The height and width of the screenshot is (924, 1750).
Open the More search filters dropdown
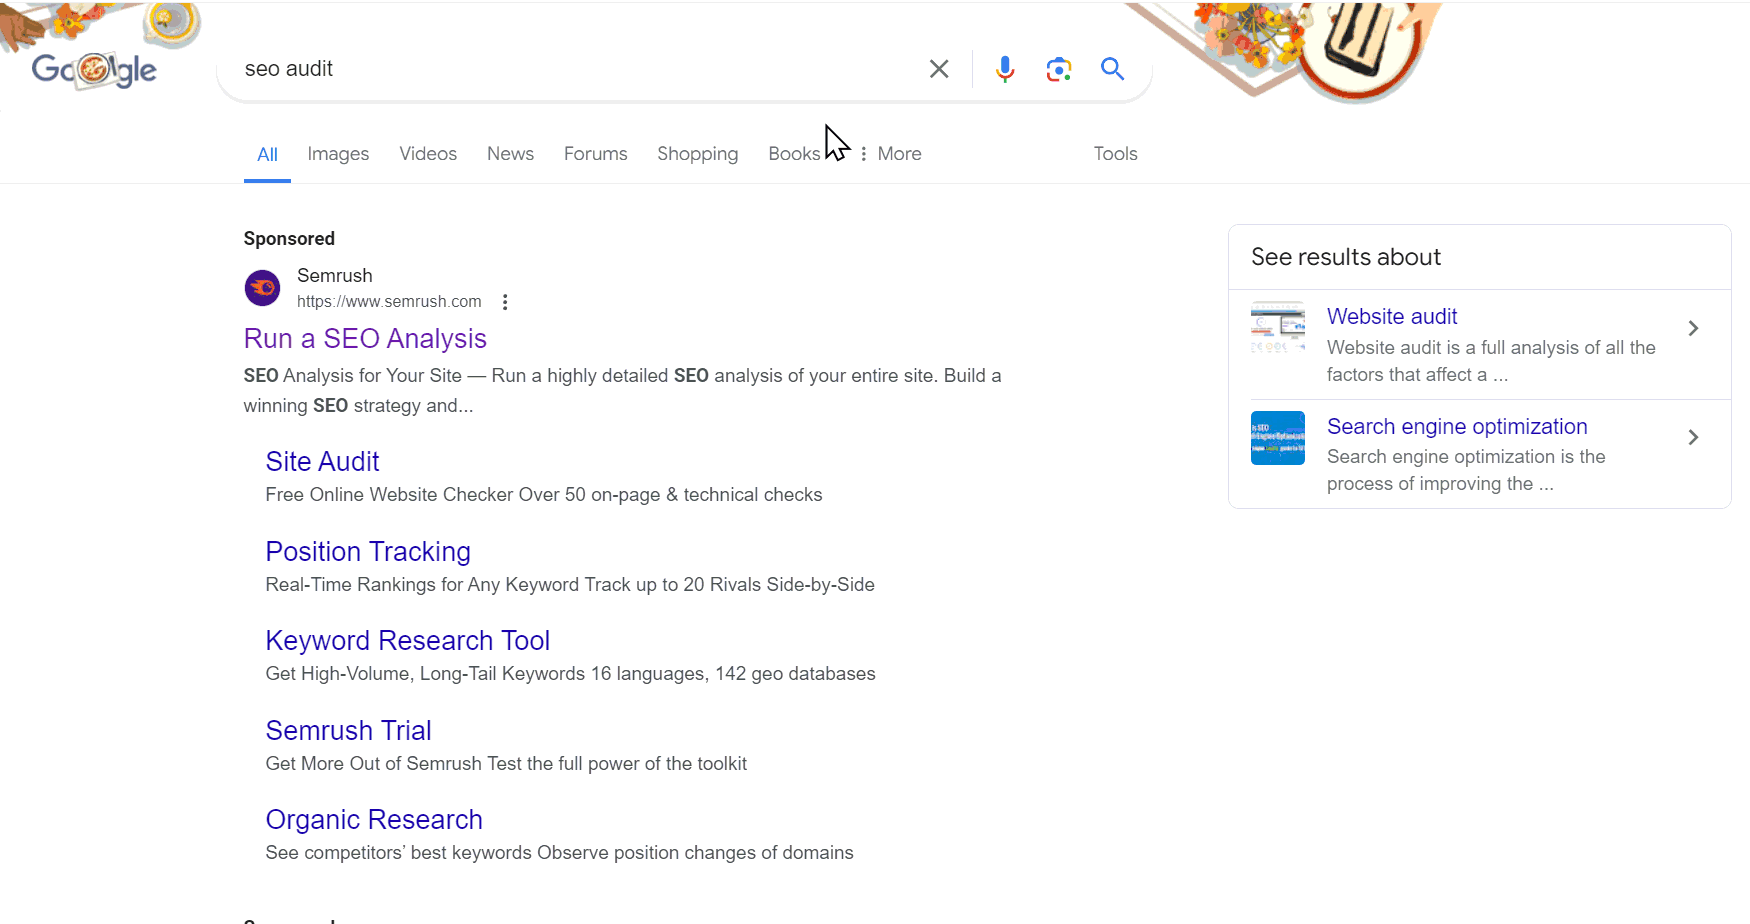891,154
